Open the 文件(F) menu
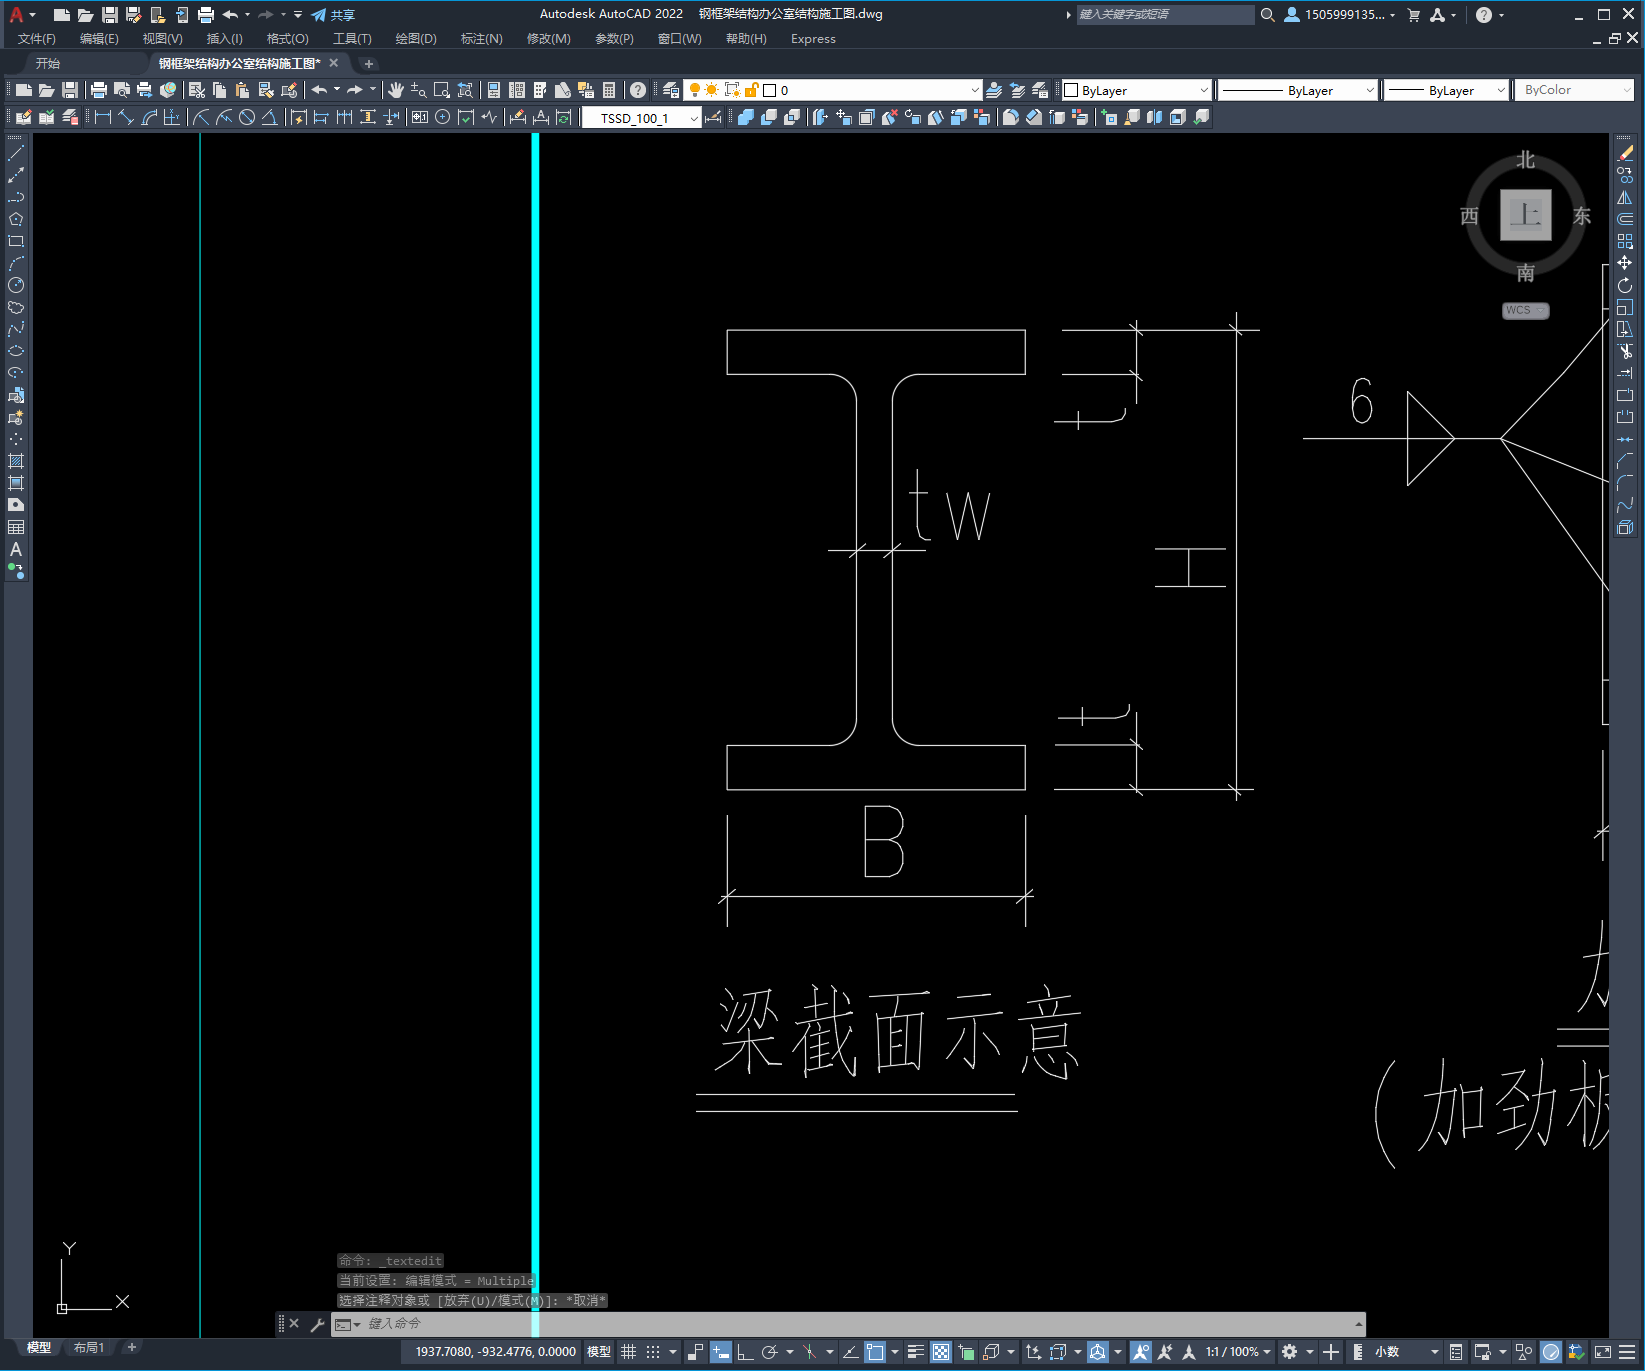The image size is (1645, 1371). pos(37,39)
